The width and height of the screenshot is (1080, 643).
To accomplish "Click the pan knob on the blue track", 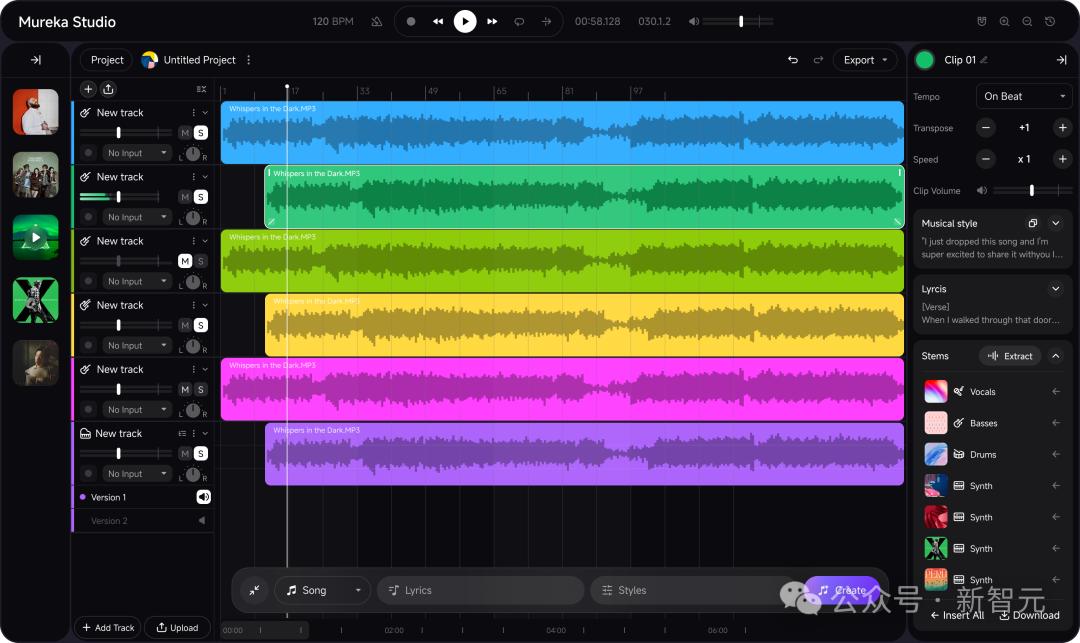I will click(193, 154).
